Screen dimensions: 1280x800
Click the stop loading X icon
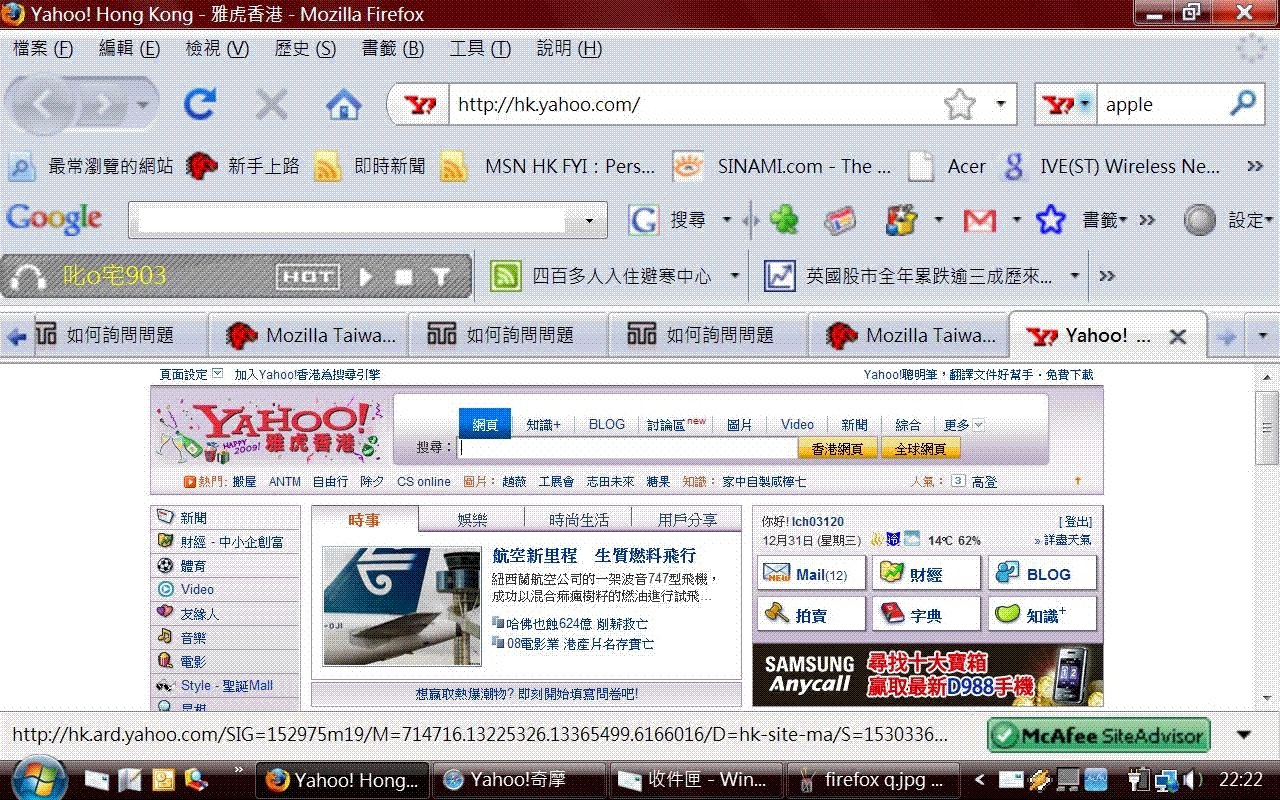pyautogui.click(x=271, y=104)
